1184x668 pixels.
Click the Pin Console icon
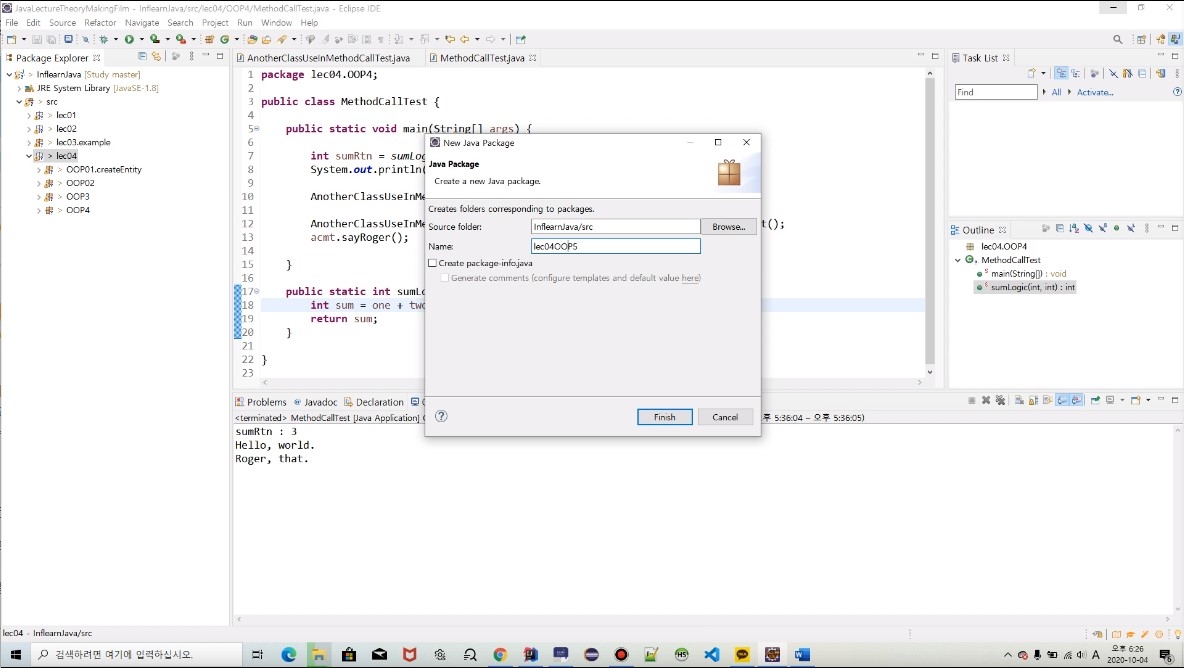pos(1095,400)
